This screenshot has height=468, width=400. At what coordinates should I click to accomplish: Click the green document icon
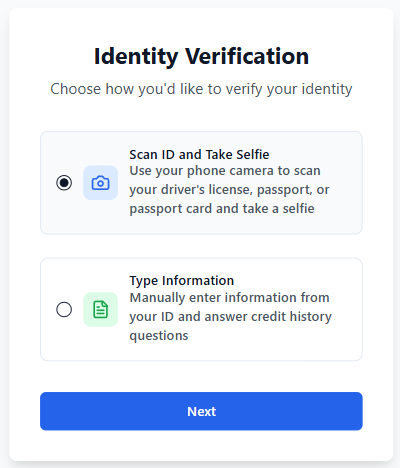[100, 309]
